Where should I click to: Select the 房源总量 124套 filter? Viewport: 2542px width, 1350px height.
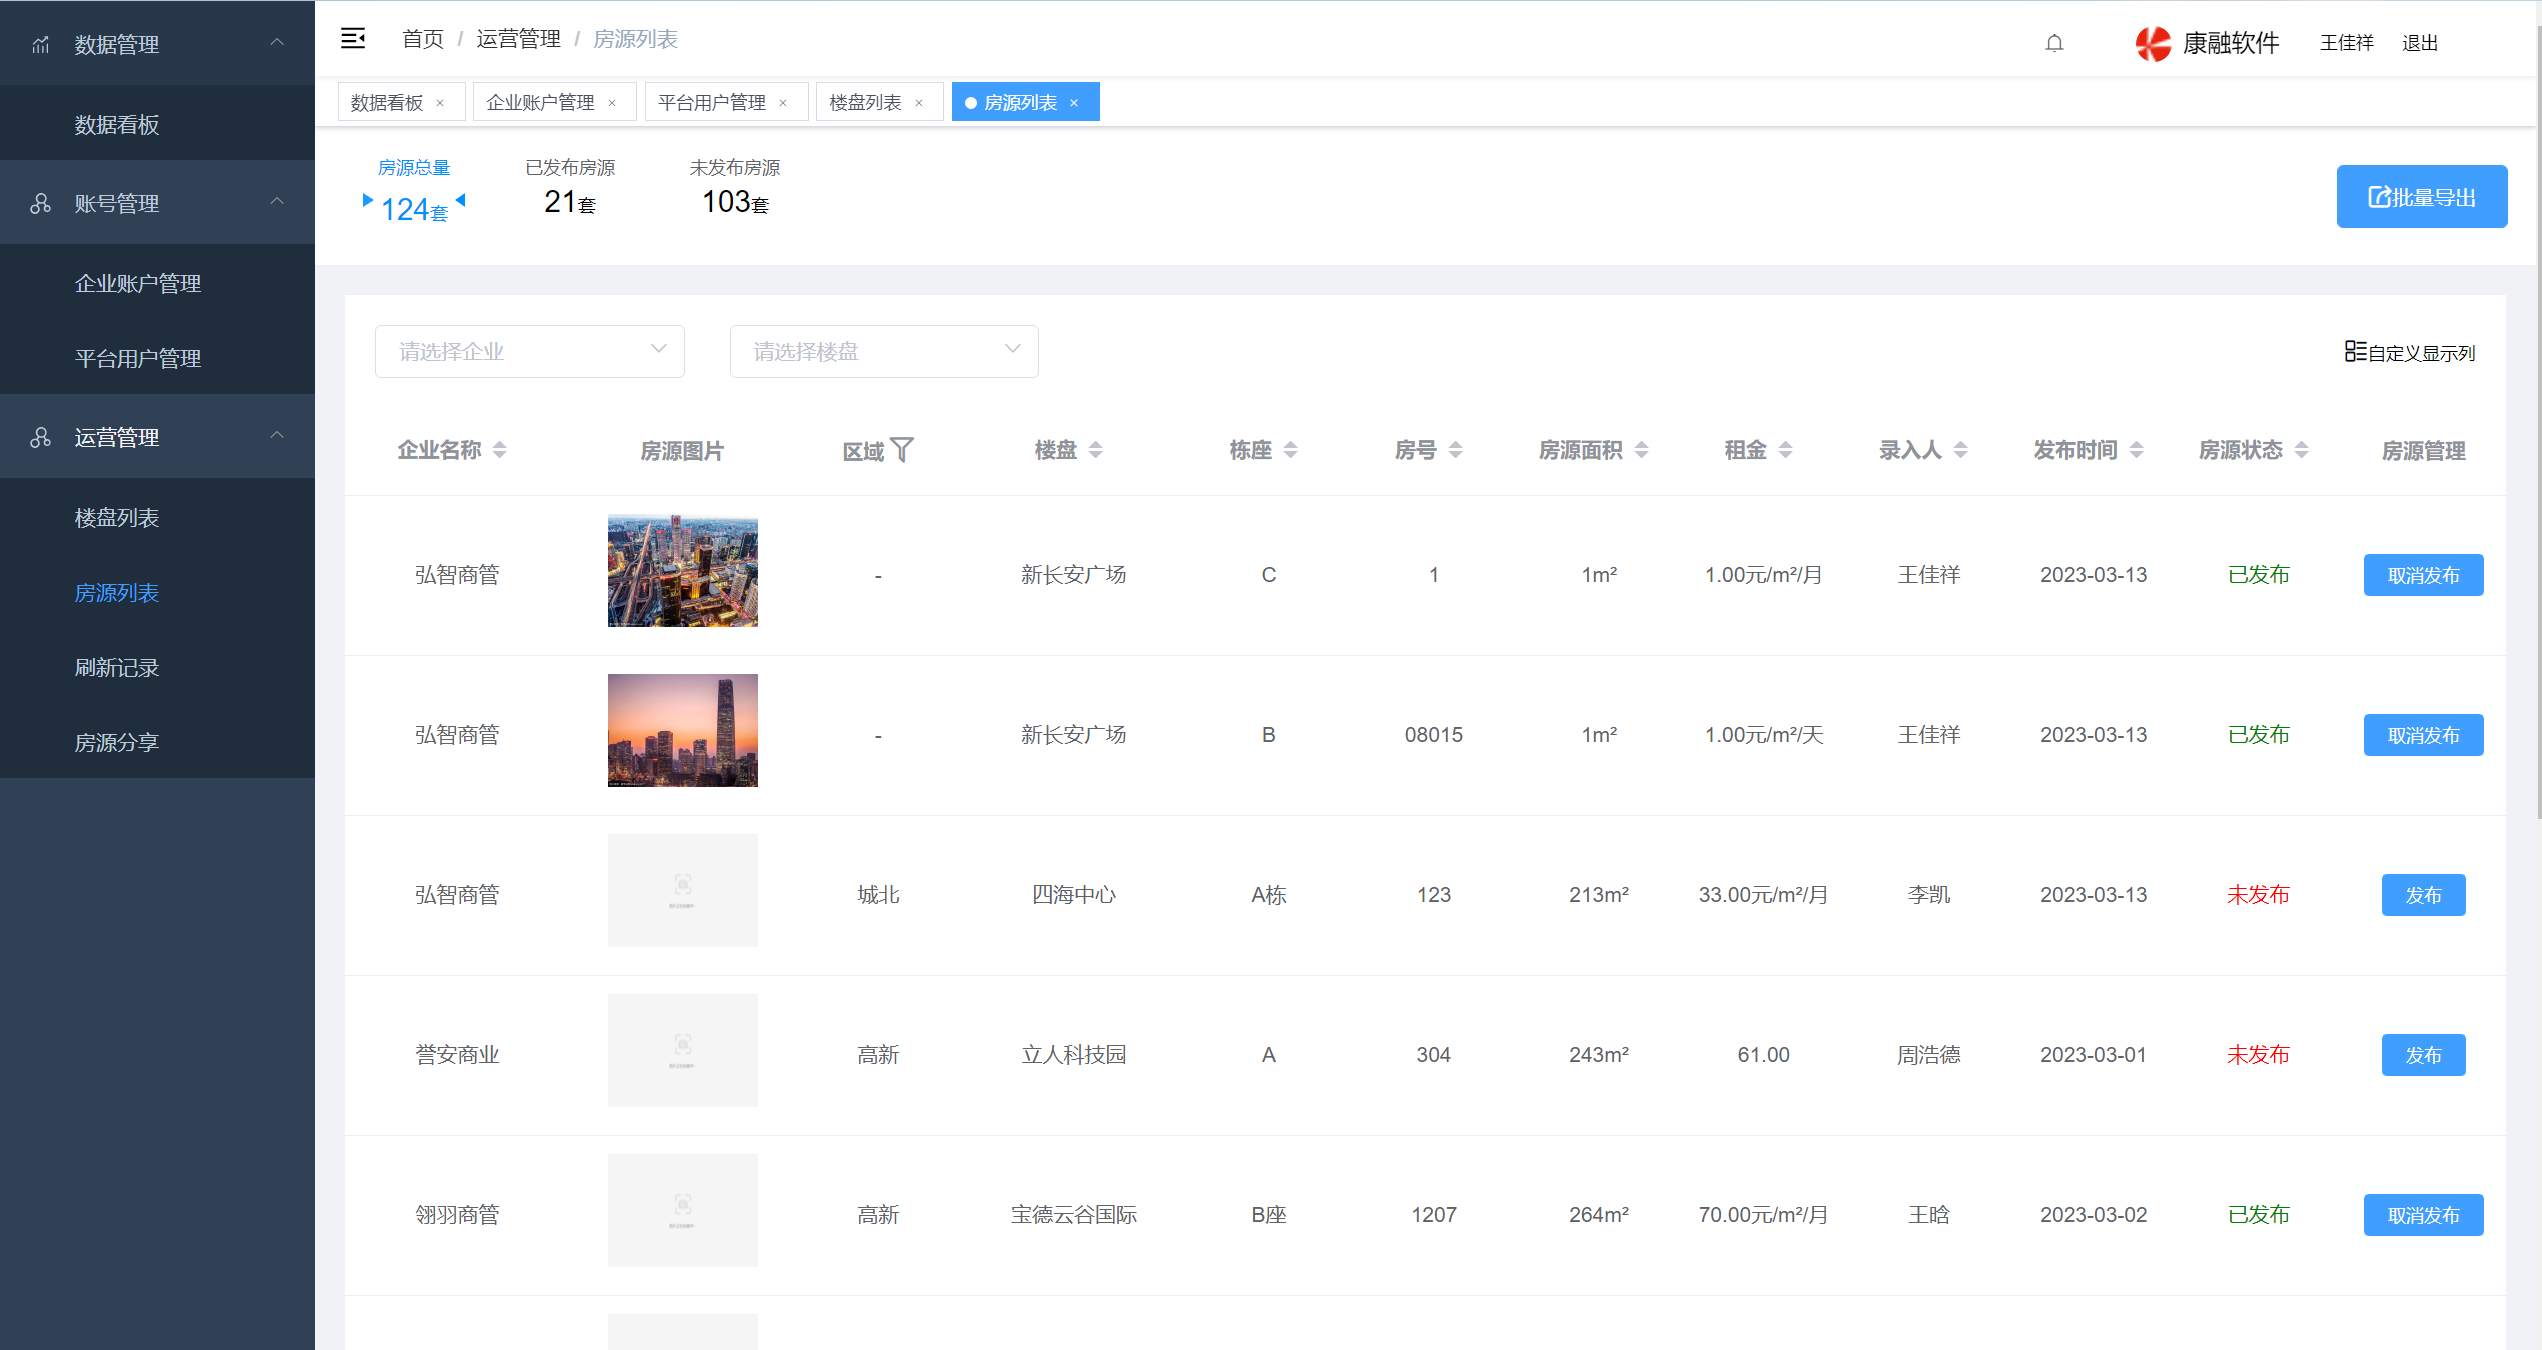(414, 192)
